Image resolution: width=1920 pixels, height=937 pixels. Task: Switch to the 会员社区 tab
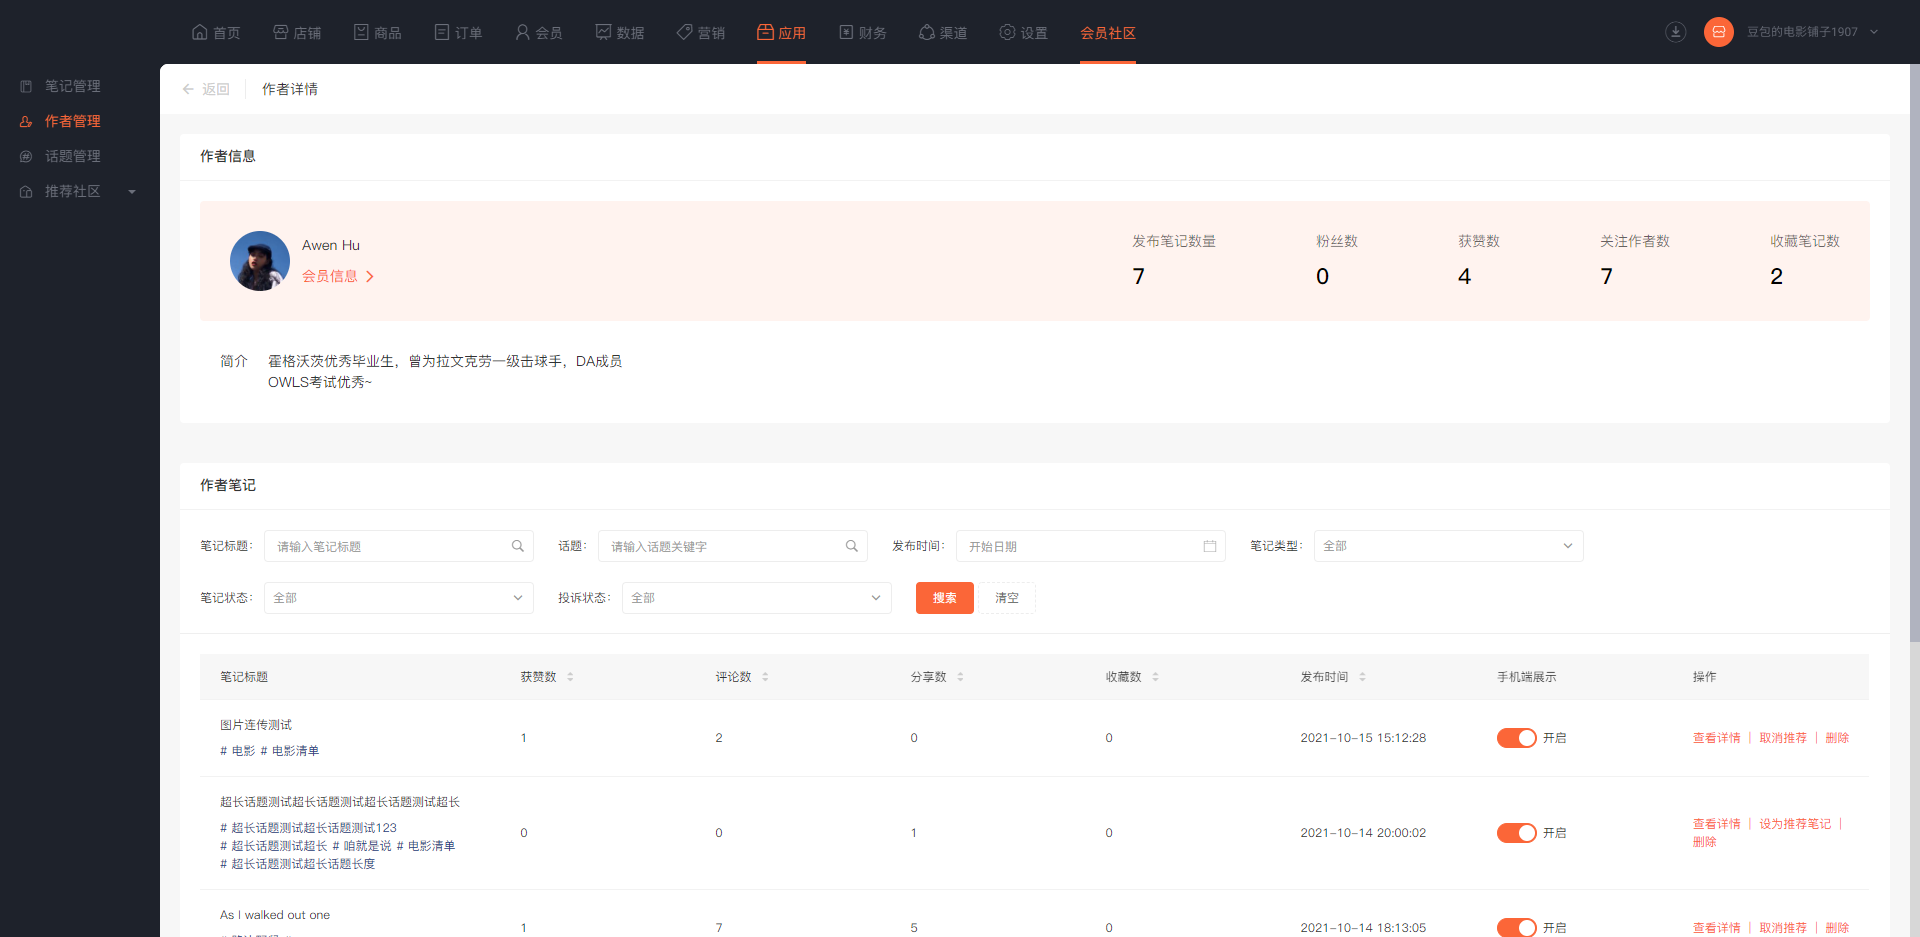coord(1108,33)
